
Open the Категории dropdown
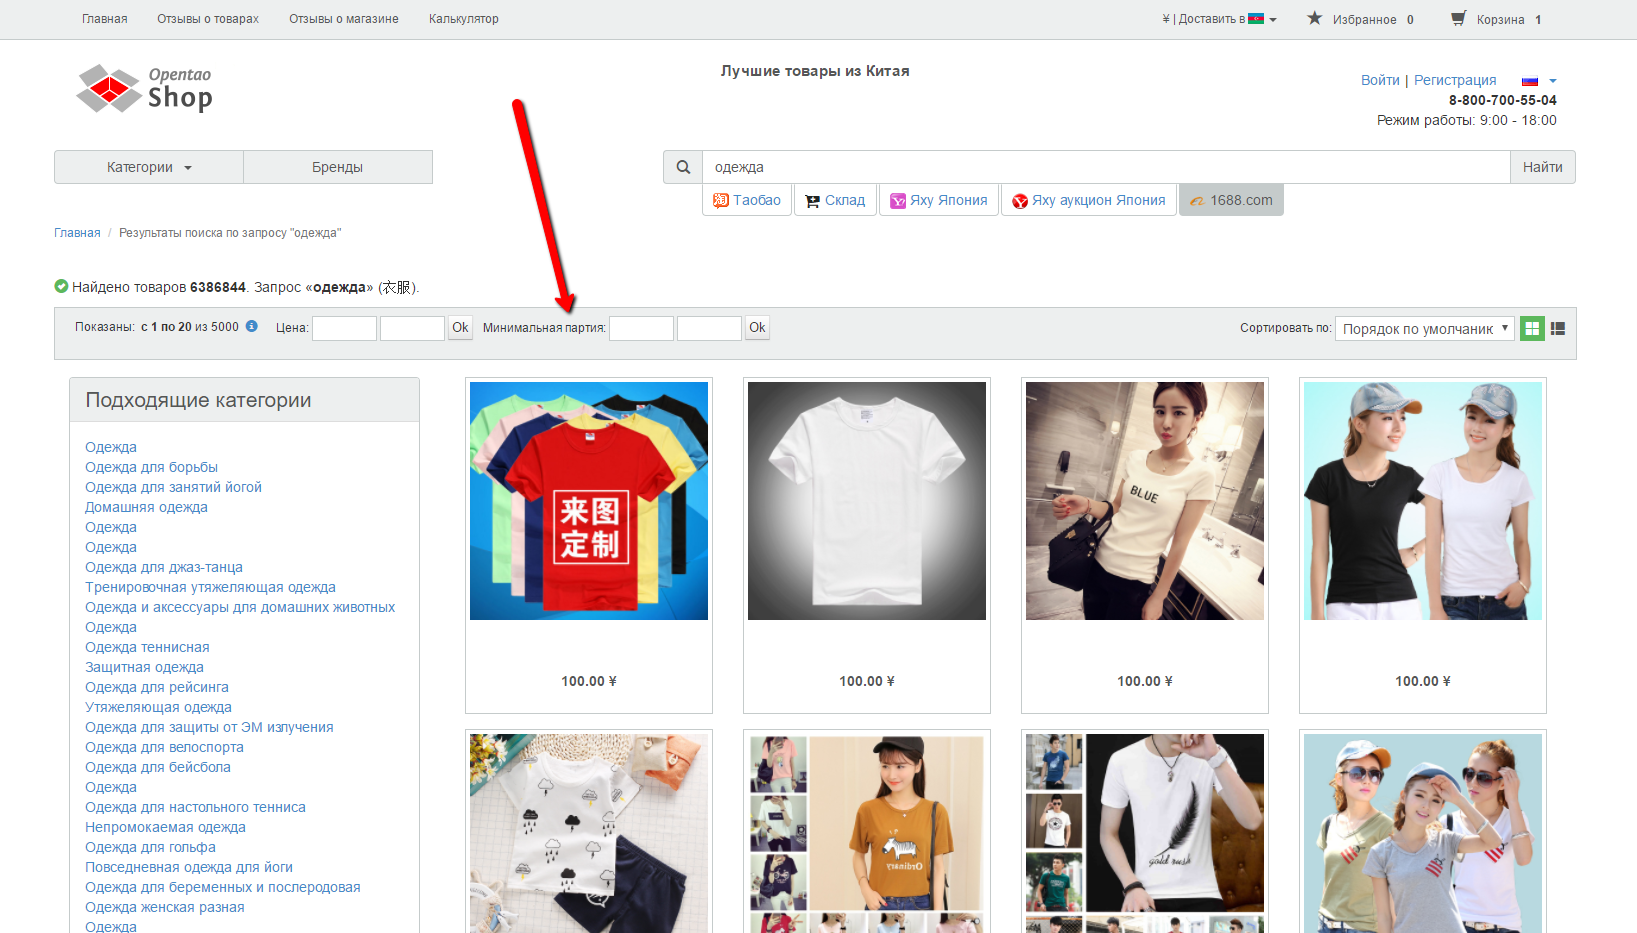pos(149,167)
